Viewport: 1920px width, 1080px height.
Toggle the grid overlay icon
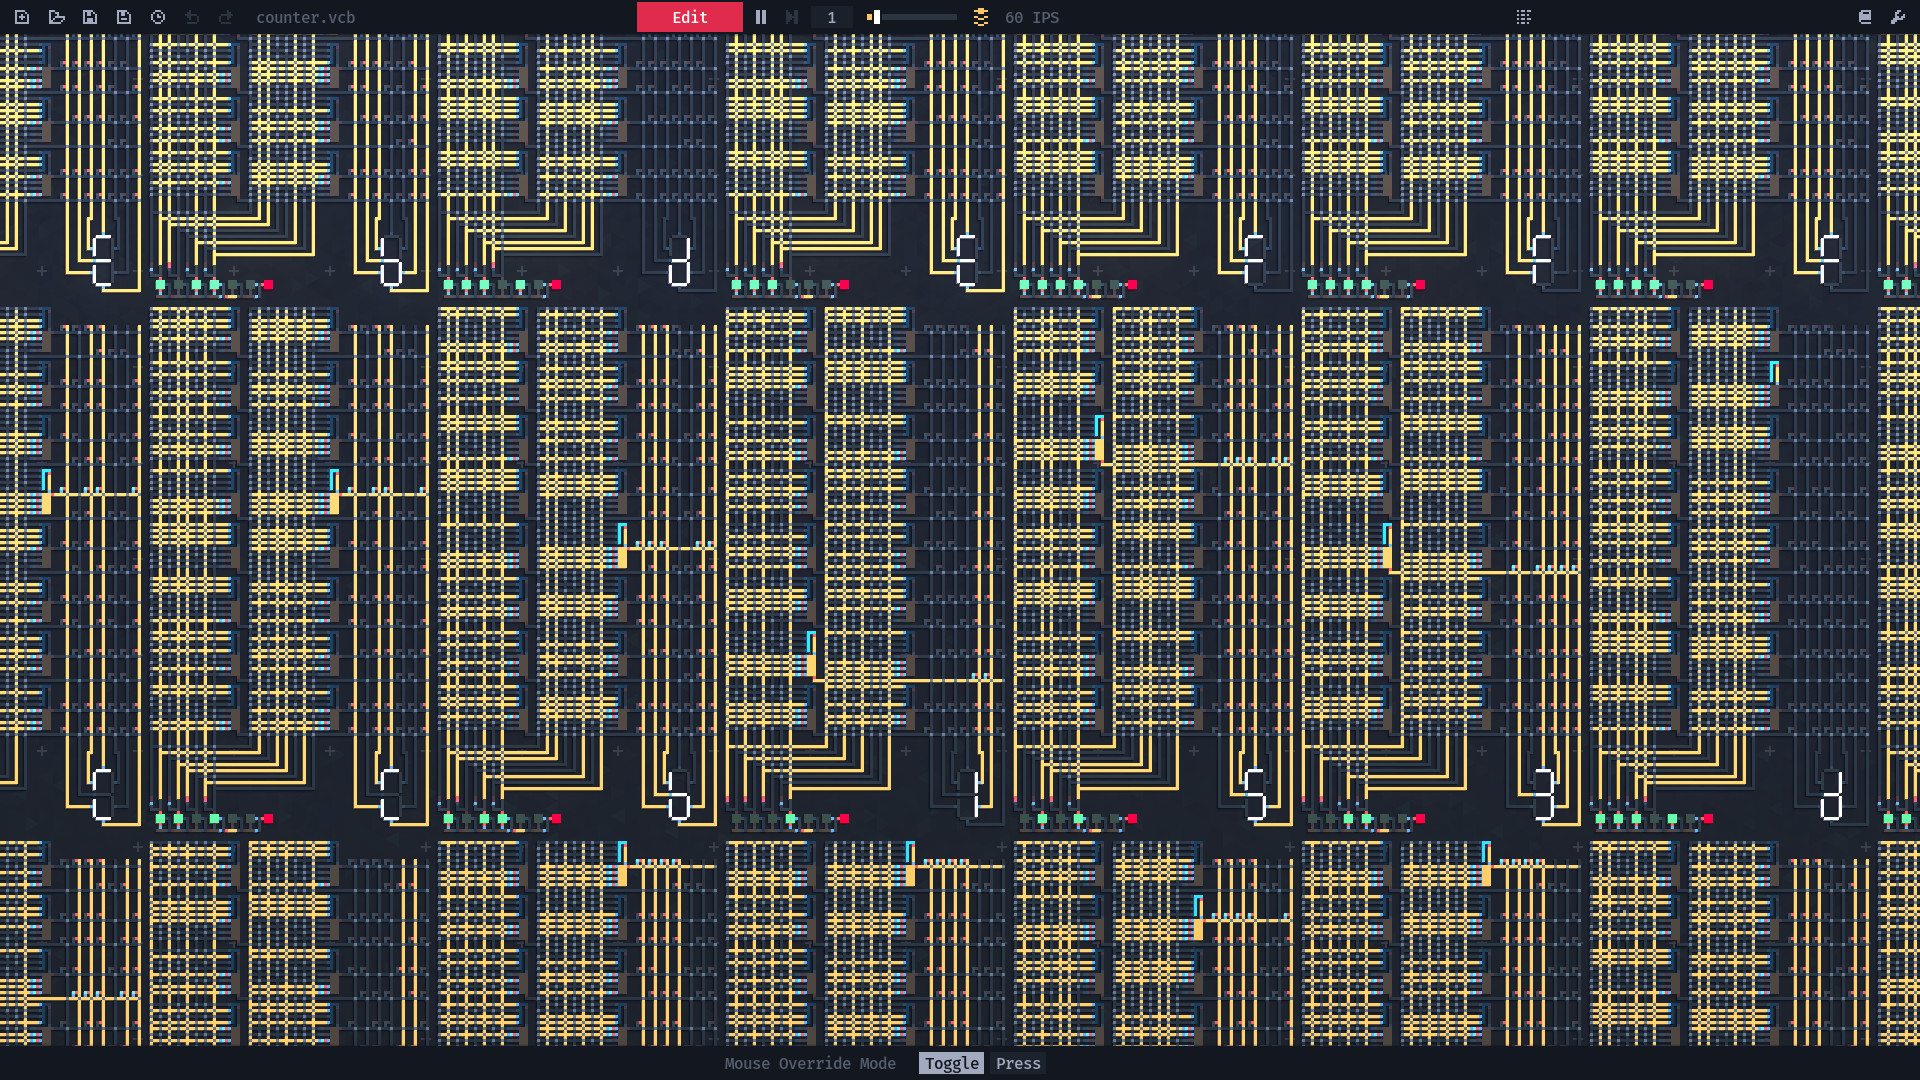point(1523,17)
